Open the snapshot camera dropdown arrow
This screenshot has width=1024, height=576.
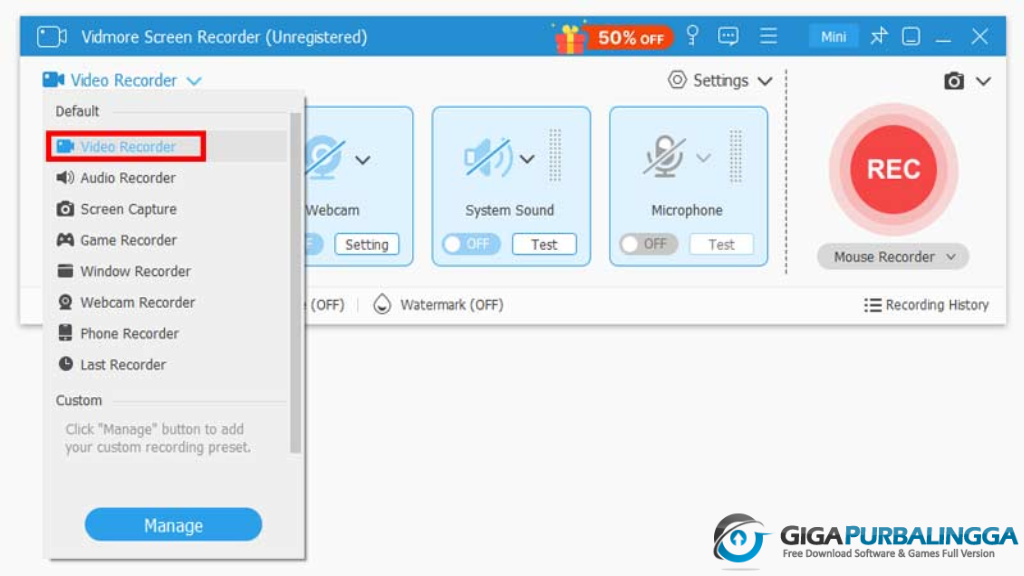(984, 82)
